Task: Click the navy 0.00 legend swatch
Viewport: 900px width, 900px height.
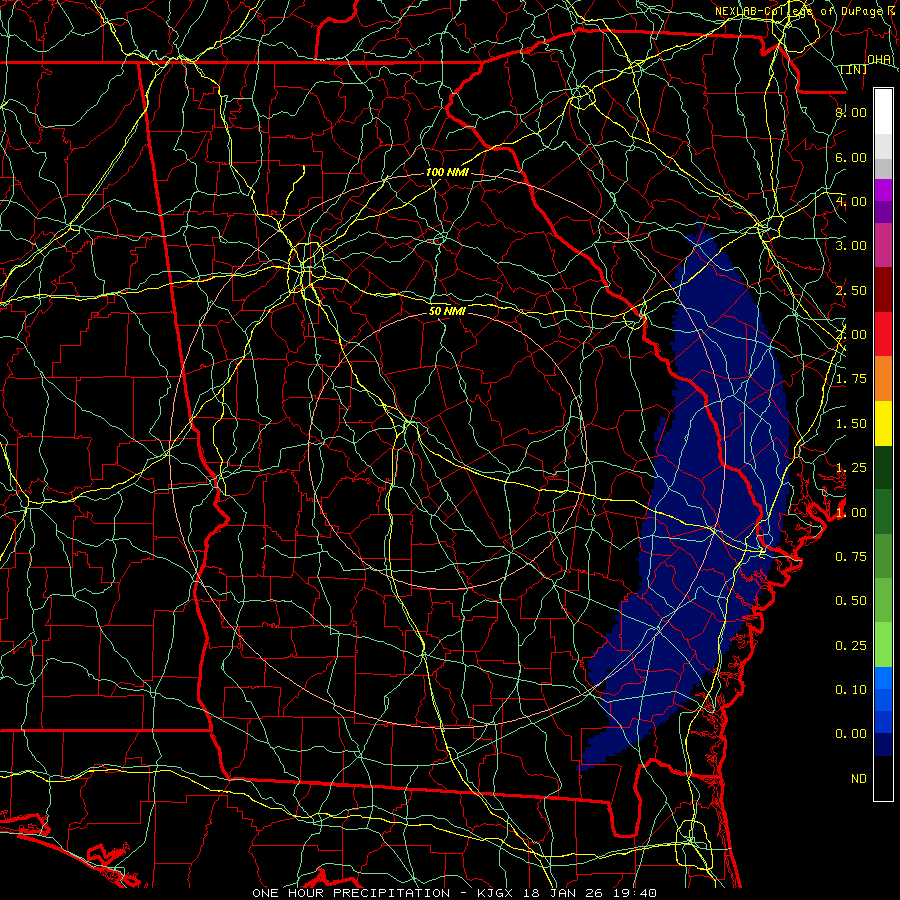Action: coord(883,745)
